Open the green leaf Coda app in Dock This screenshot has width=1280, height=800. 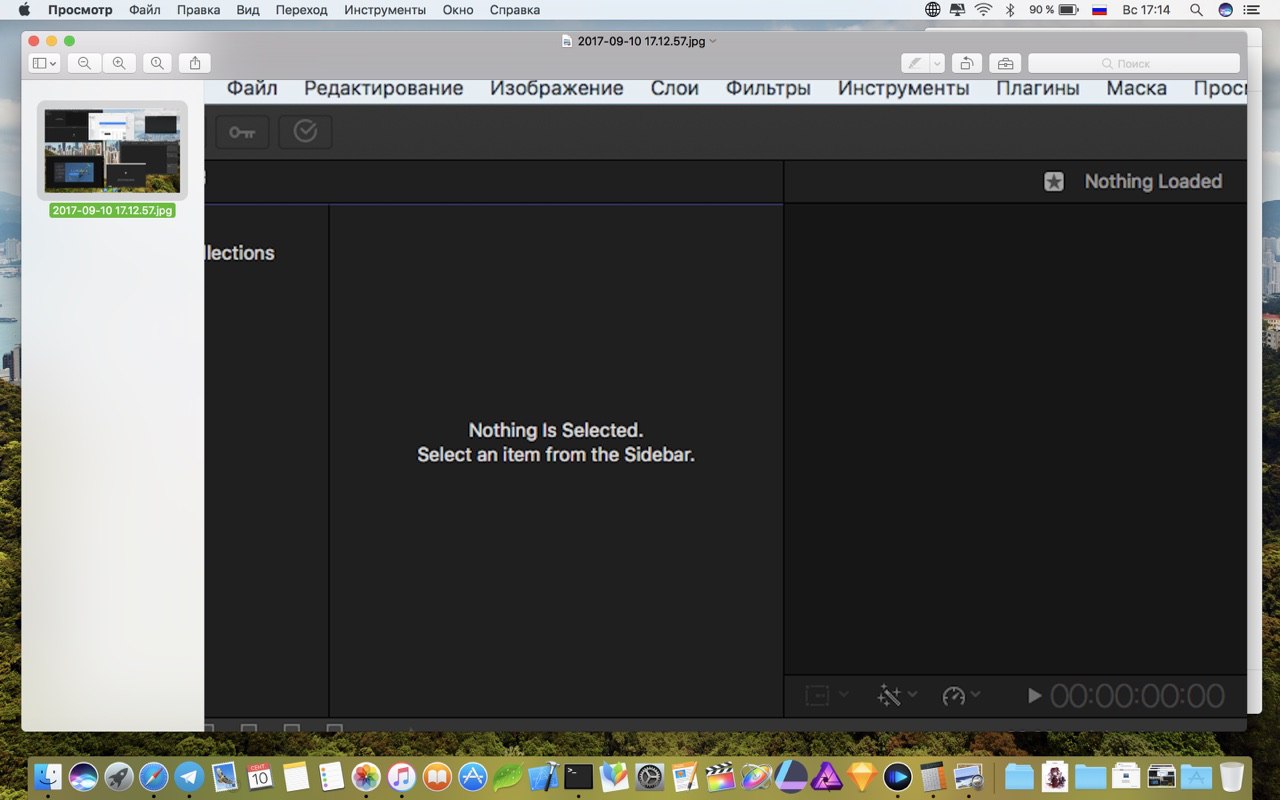pyautogui.click(x=507, y=776)
